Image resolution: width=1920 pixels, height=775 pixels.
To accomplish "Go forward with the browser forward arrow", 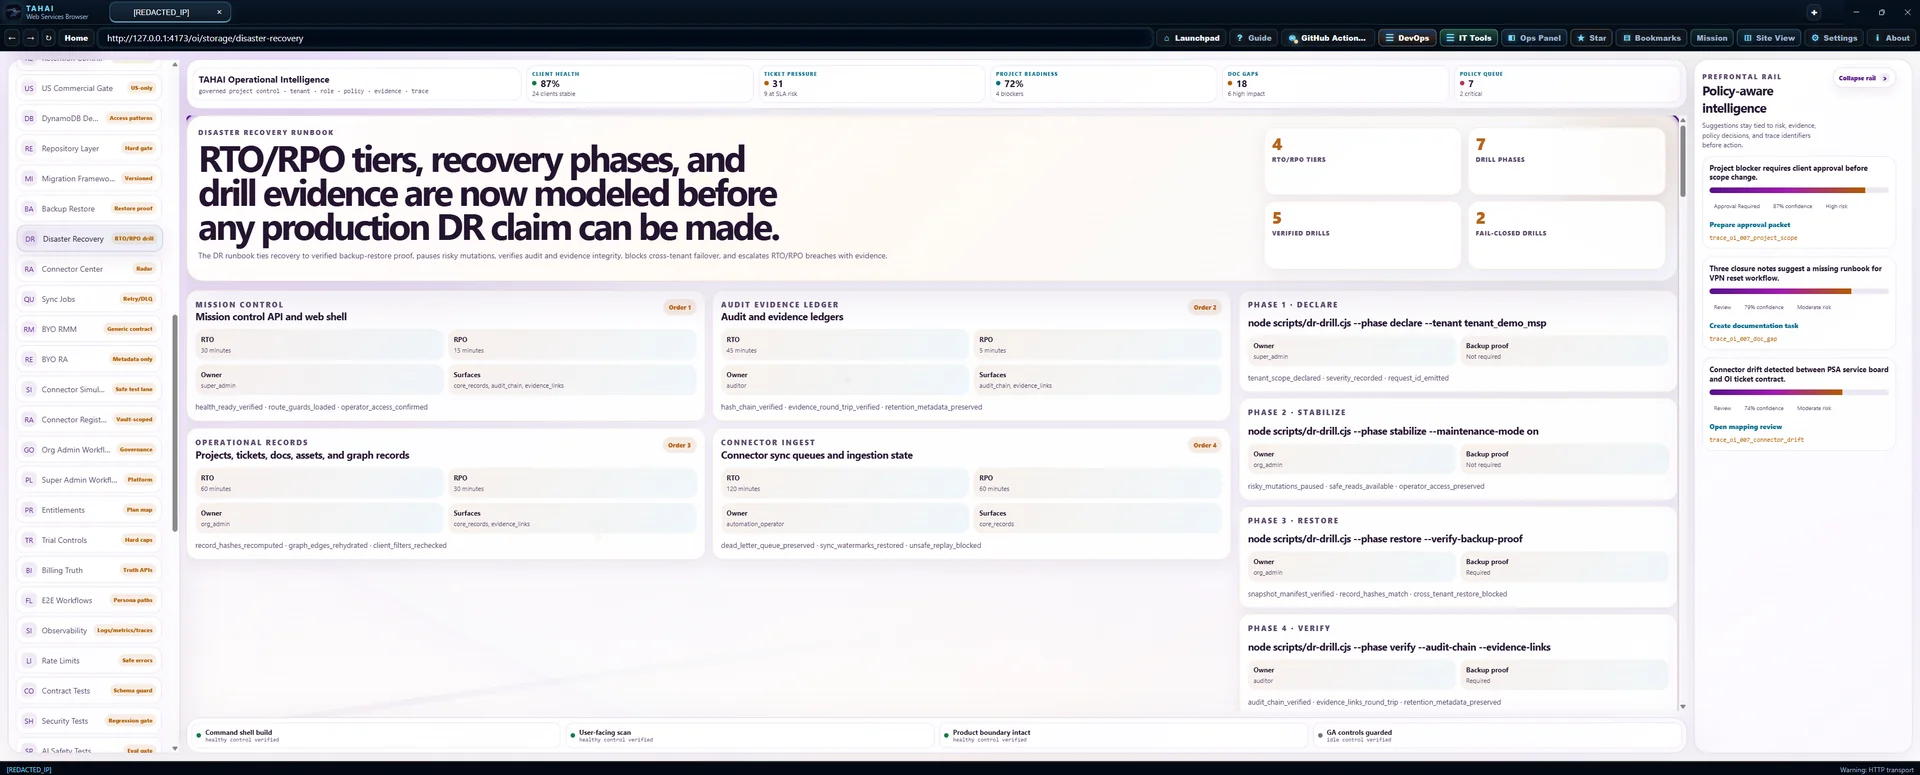I will click(x=30, y=38).
